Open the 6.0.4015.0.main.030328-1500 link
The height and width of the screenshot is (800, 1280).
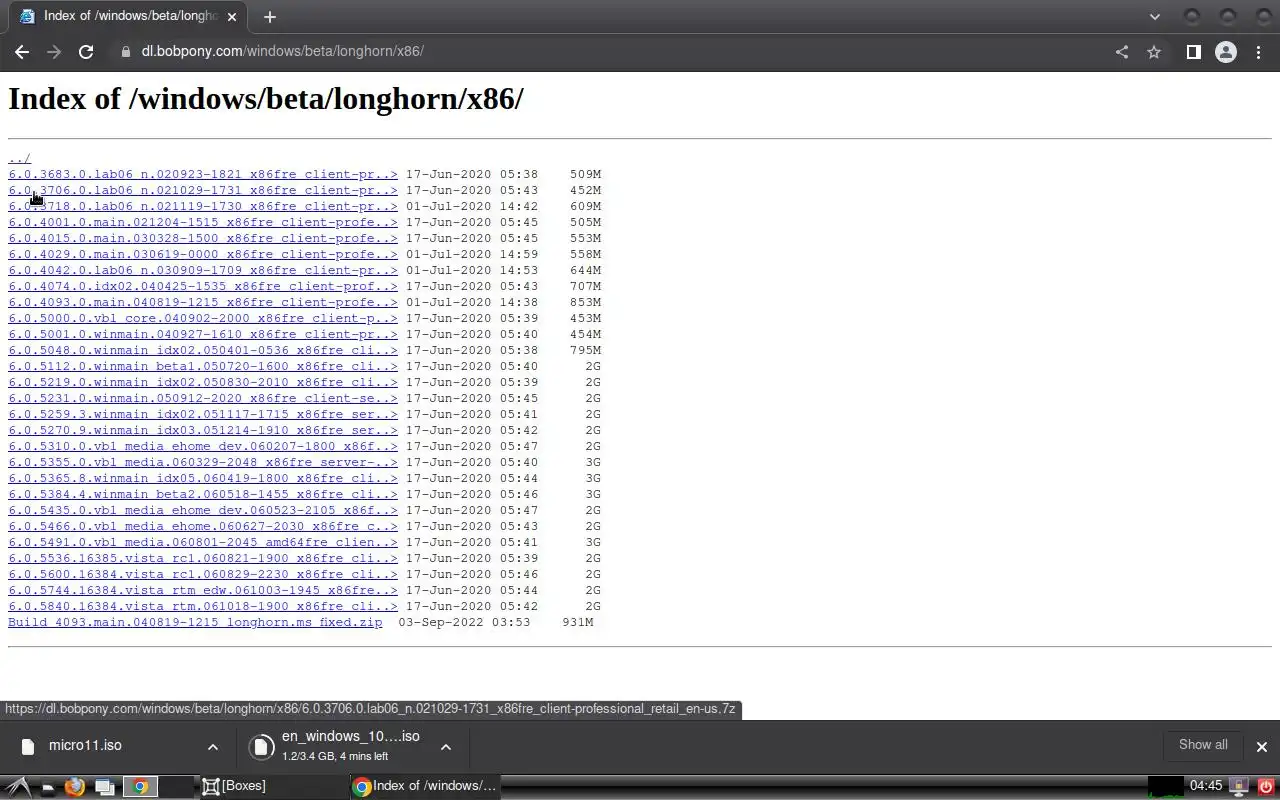(203, 238)
